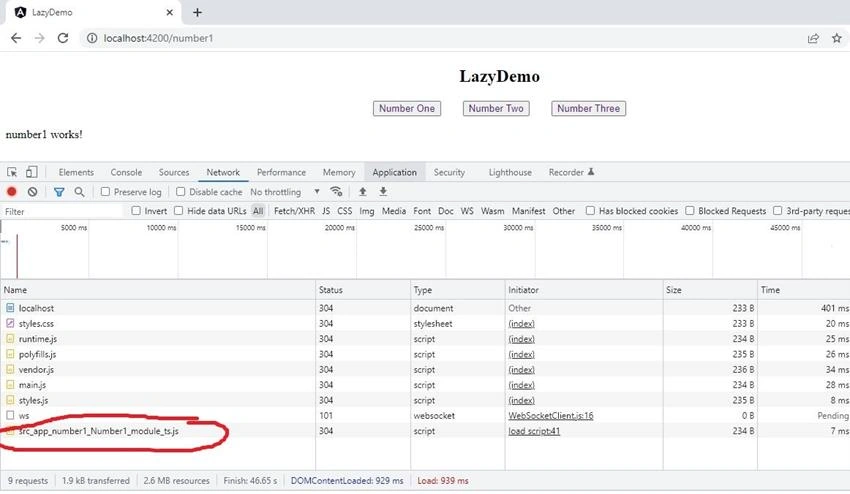Stop recording the network log
850x494 pixels.
[x=11, y=191]
